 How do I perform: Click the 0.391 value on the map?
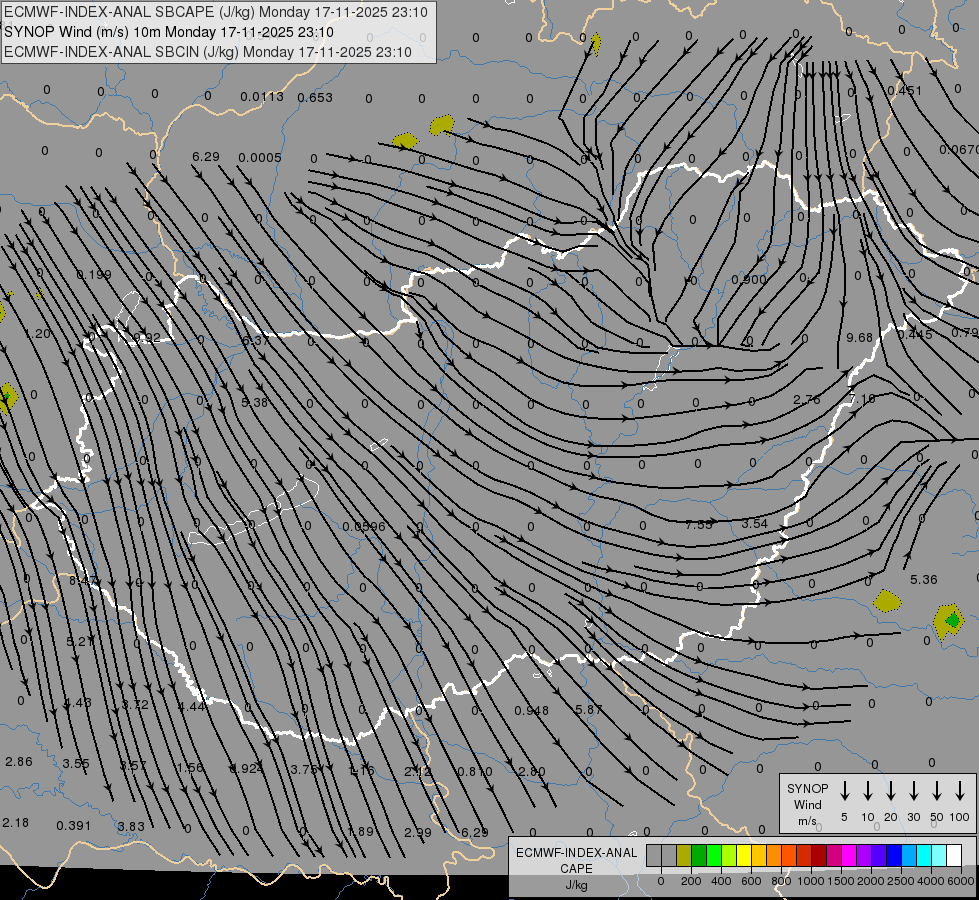[74, 826]
